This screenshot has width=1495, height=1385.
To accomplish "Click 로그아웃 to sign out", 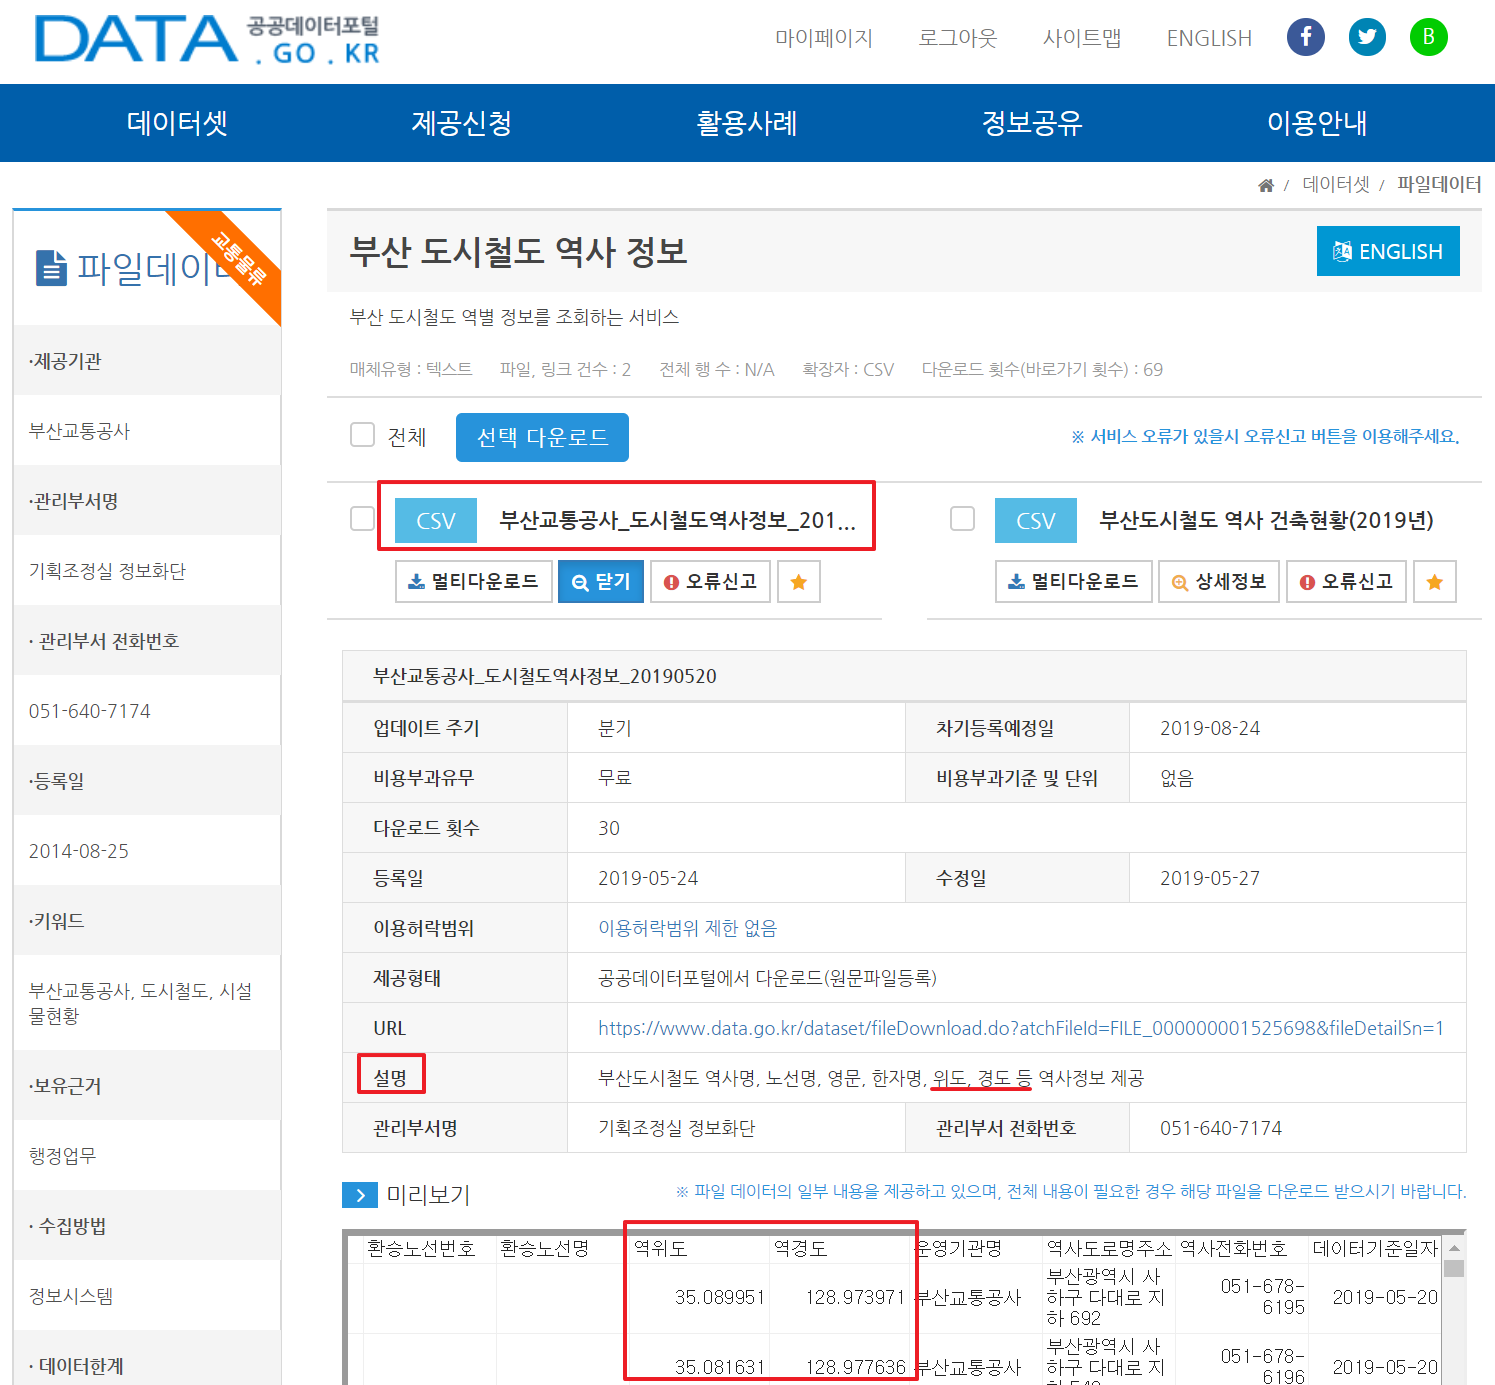I will pos(958,38).
